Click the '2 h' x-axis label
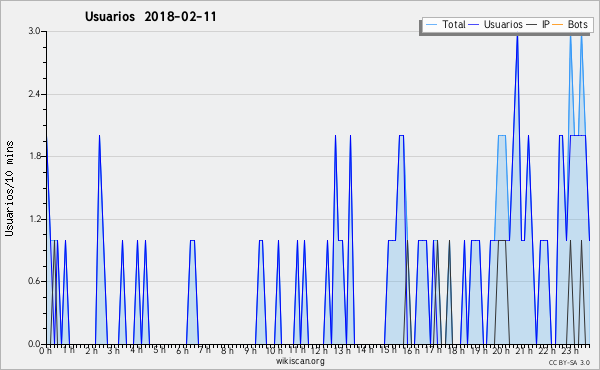The image size is (600, 370). 91,351
